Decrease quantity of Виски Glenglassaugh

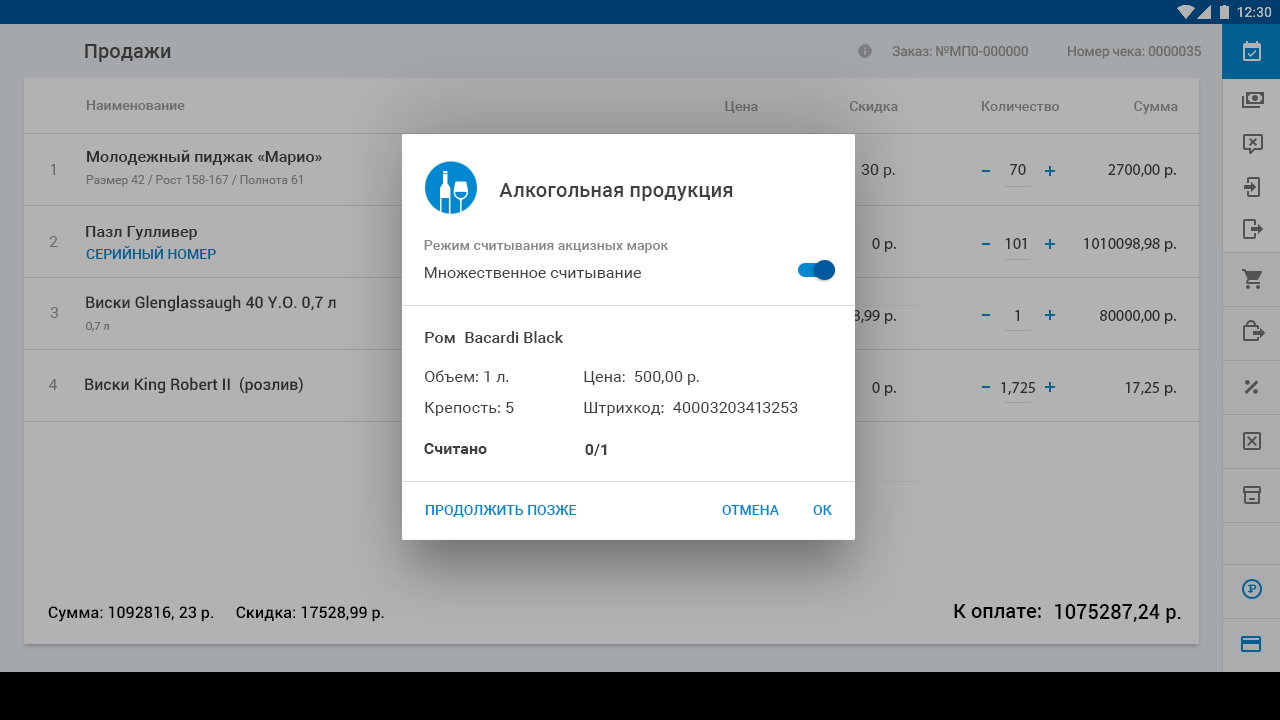coord(986,315)
